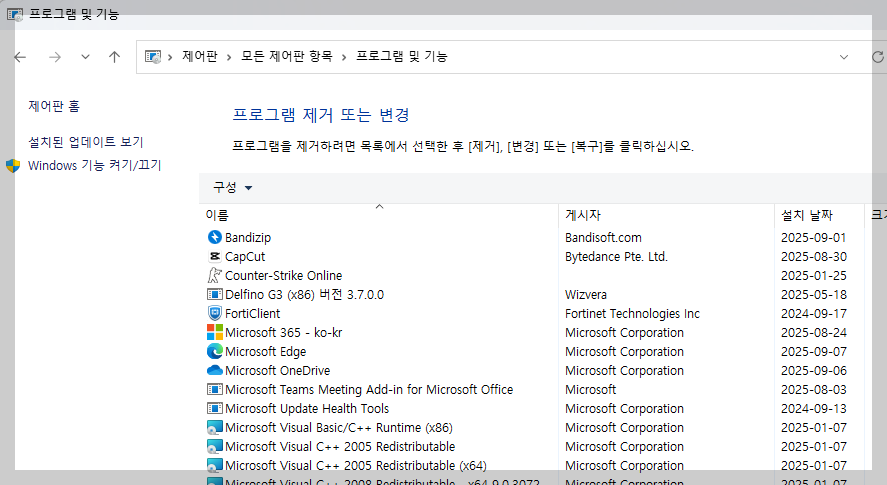Select the CapCut entry
Viewport: 887px width, 485px height.
245,256
